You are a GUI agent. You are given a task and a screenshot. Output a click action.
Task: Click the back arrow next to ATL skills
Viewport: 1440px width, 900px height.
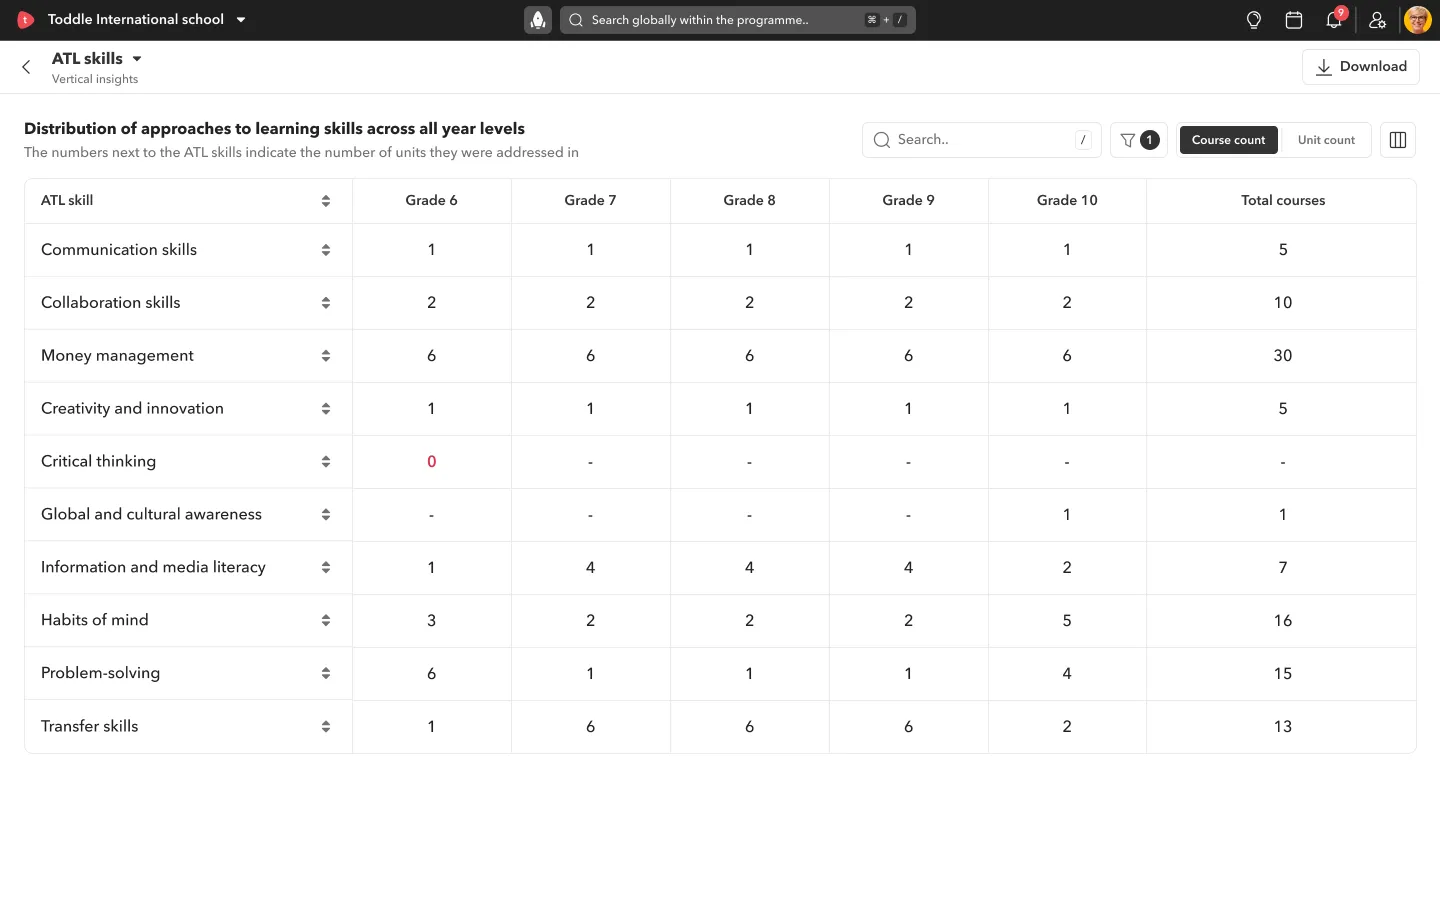25,66
